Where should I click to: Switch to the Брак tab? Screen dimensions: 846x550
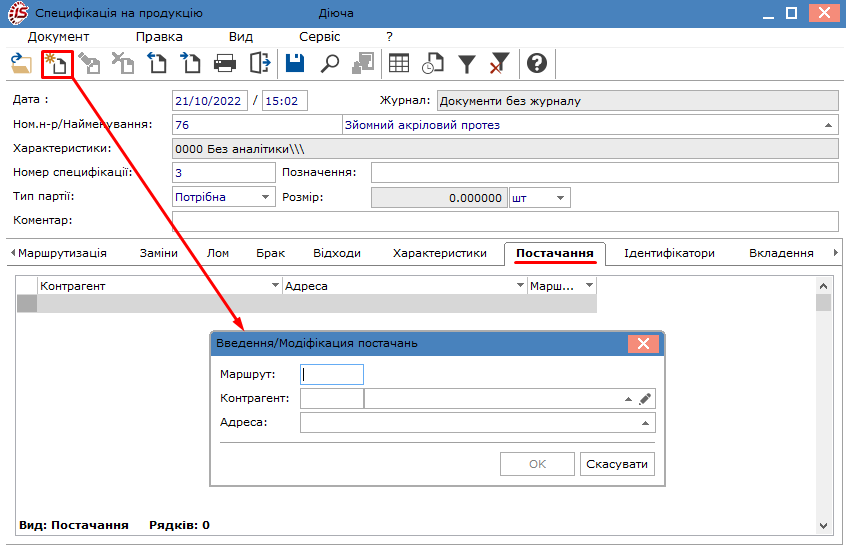pos(270,253)
